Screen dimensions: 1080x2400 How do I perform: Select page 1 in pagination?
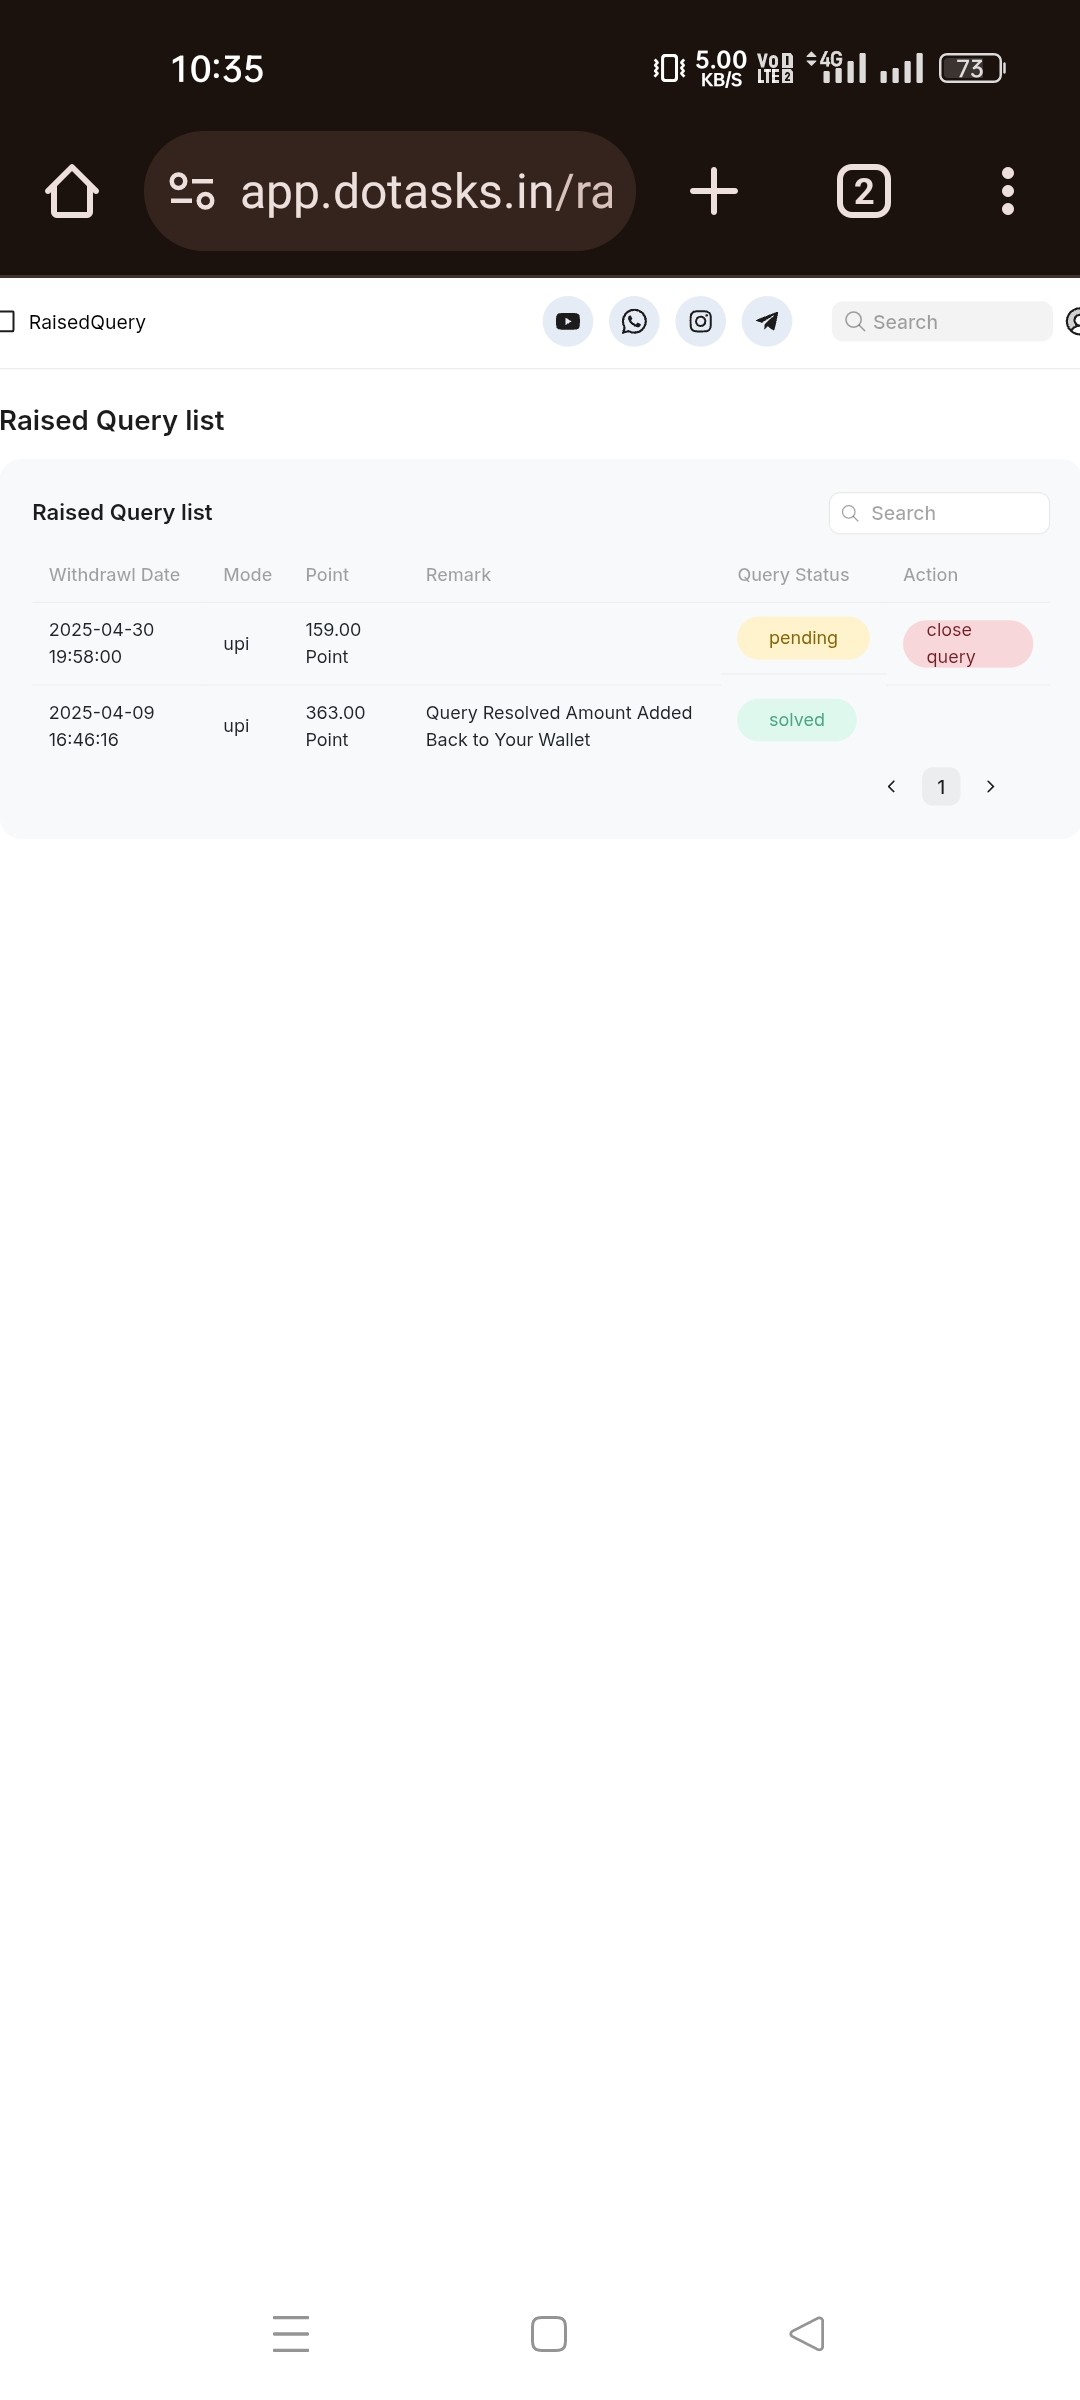point(941,787)
